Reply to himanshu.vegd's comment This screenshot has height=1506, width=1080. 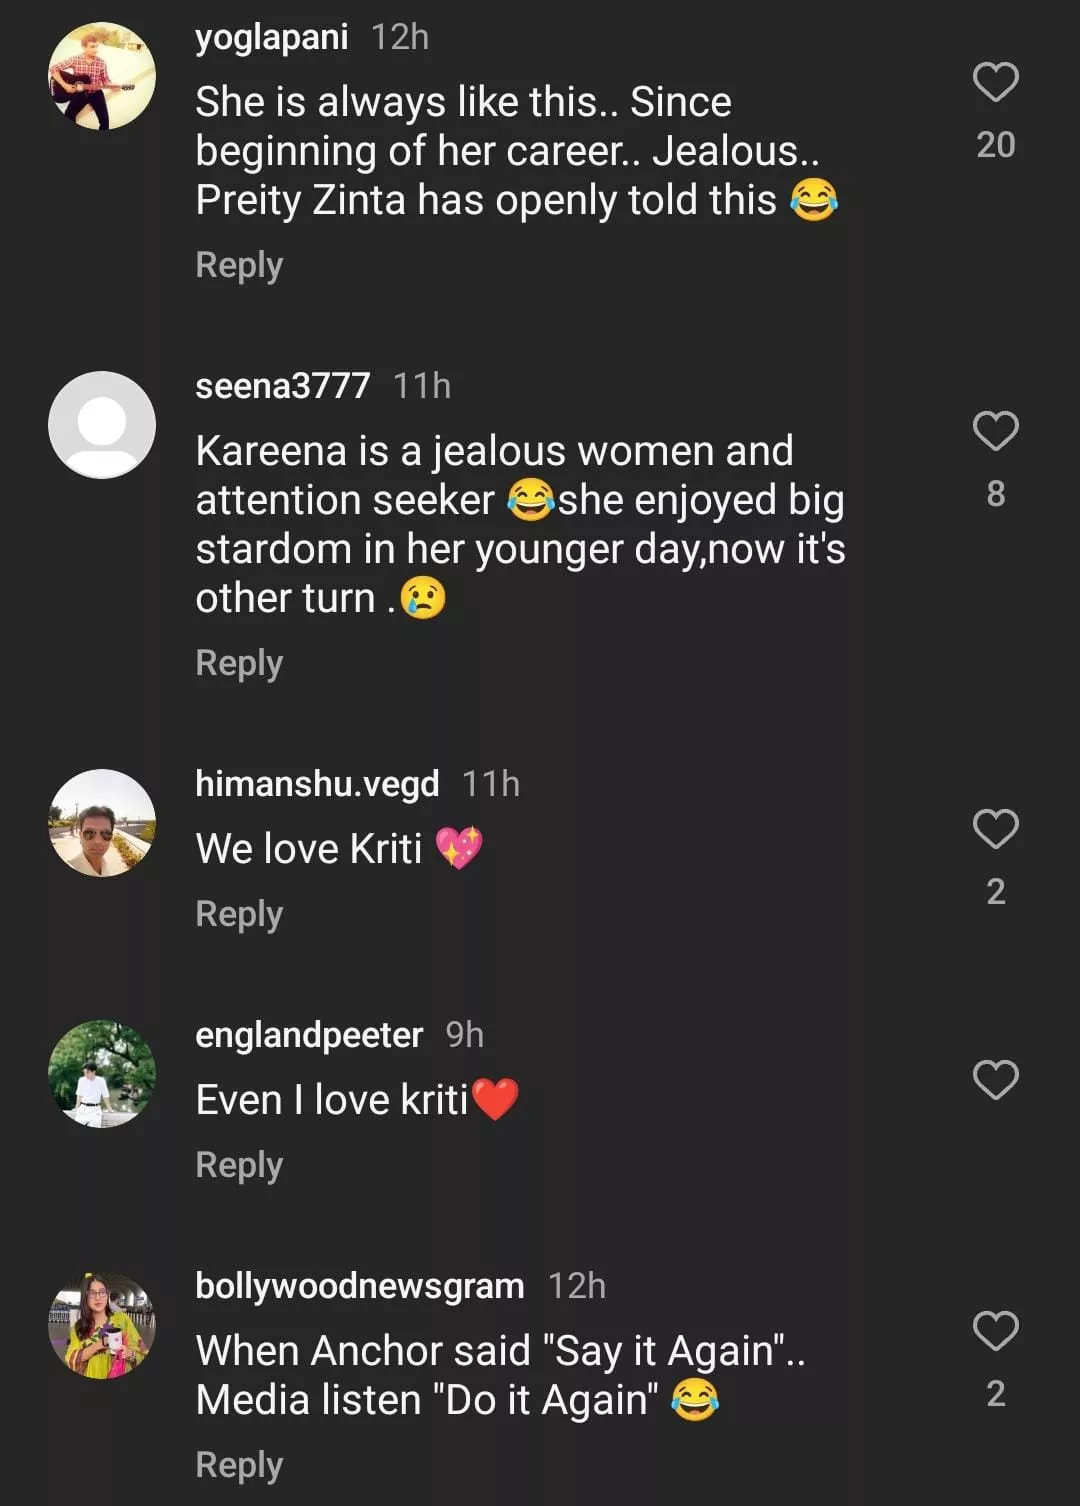239,915
